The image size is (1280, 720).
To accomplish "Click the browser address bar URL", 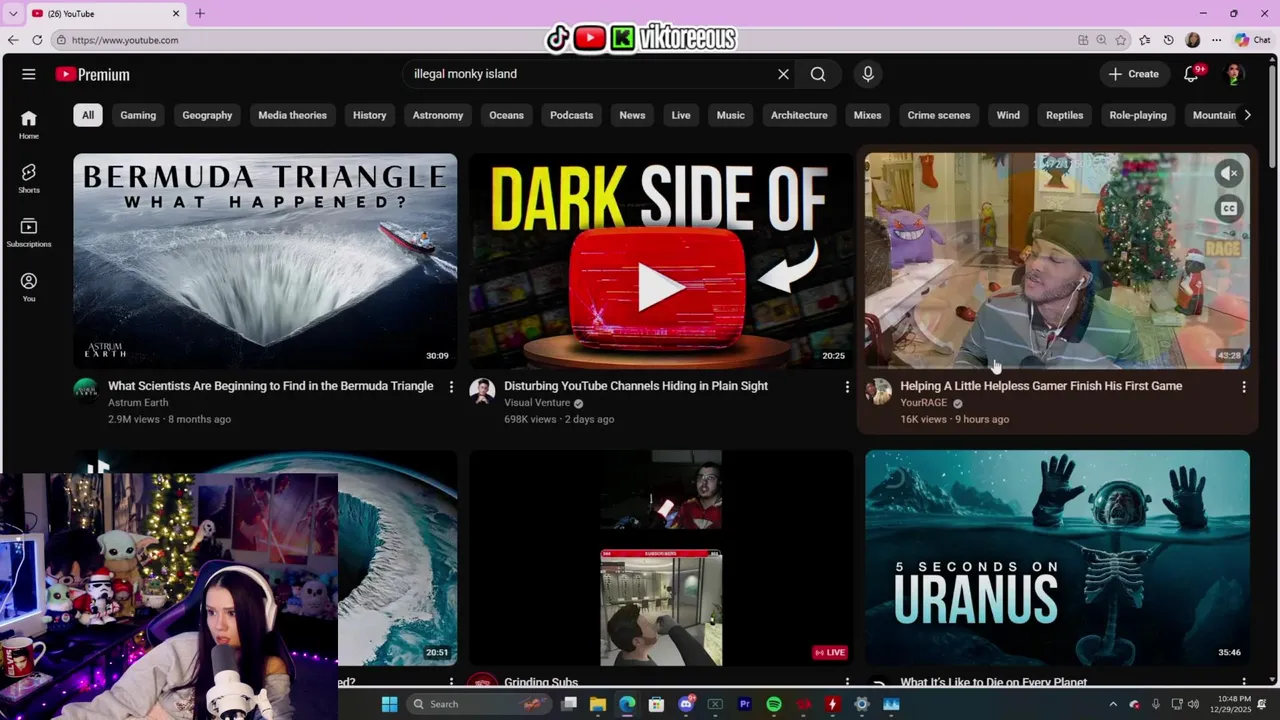I will [125, 40].
